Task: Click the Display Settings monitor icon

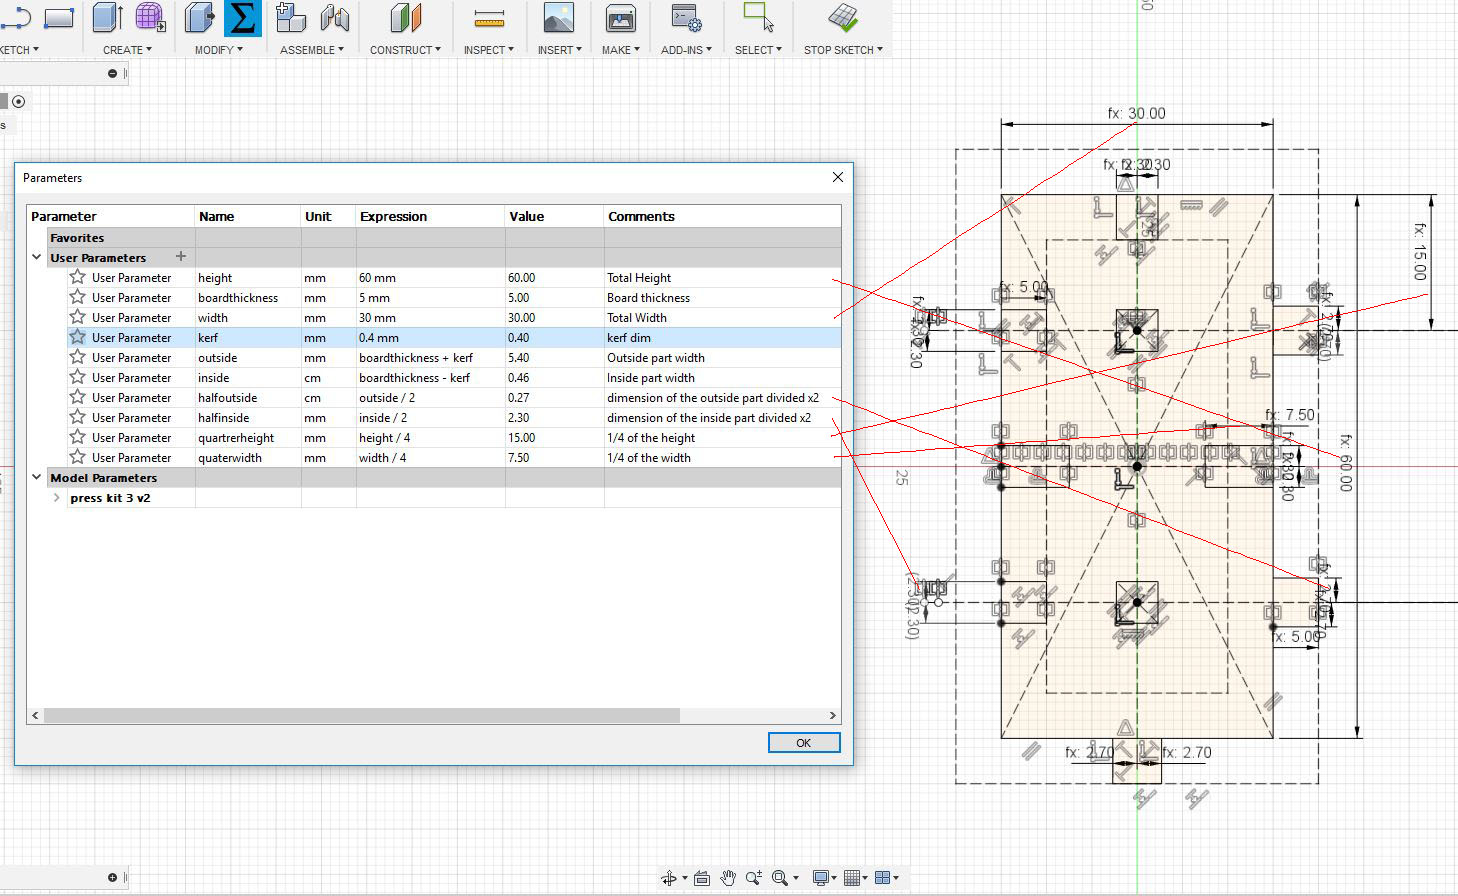Action: (820, 878)
